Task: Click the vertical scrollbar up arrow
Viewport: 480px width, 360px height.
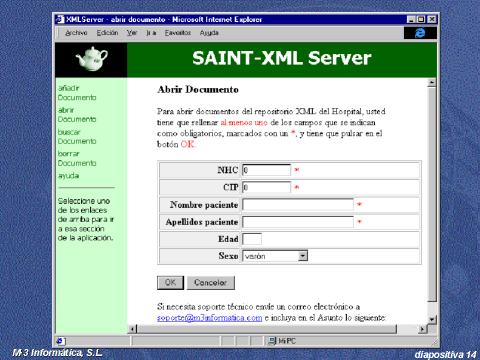Action: (x=432, y=82)
